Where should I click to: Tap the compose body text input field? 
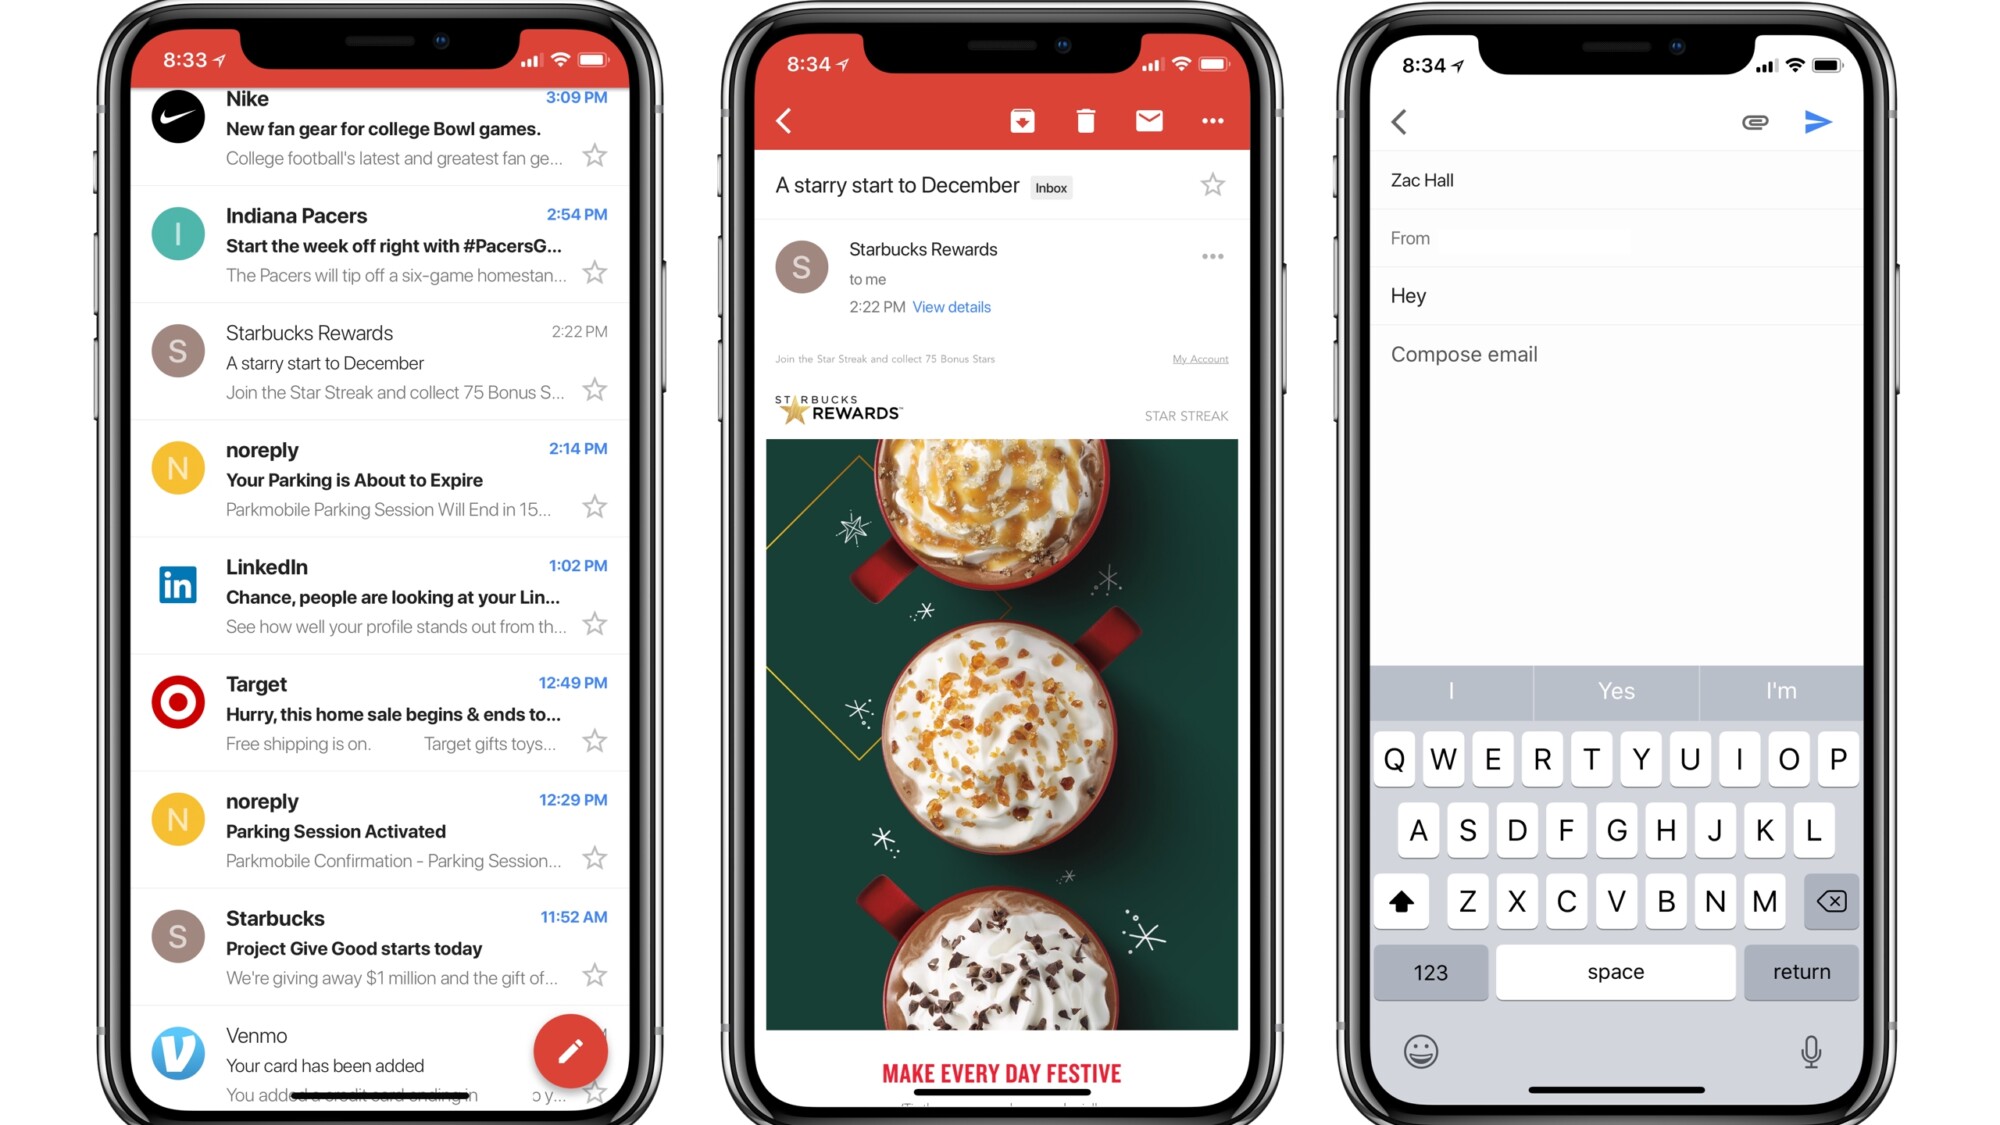[x=1613, y=354]
